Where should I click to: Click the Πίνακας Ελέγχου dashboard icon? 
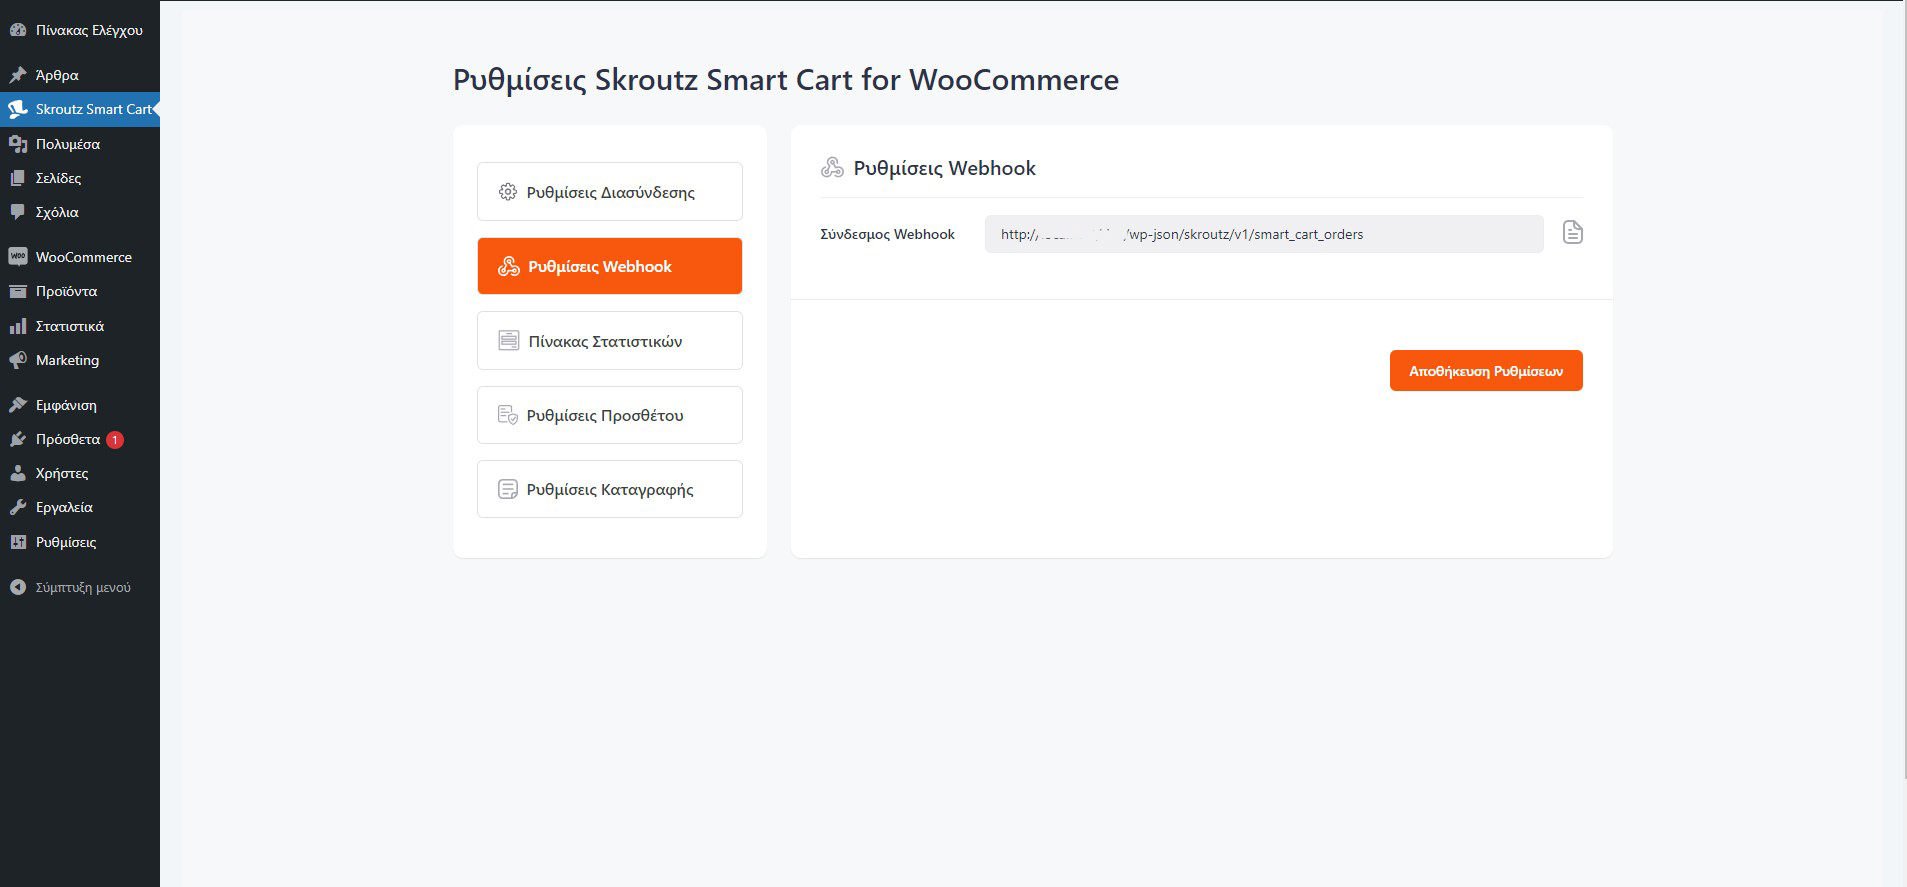(x=17, y=30)
